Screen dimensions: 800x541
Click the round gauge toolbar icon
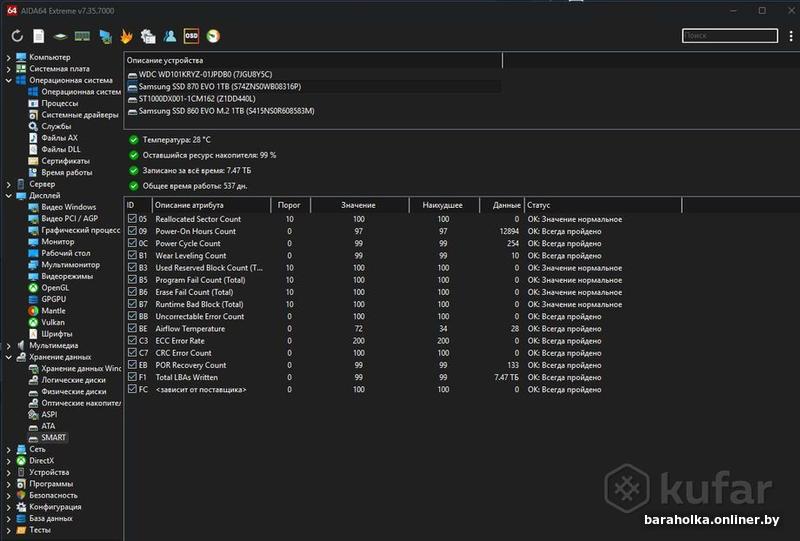click(x=213, y=36)
